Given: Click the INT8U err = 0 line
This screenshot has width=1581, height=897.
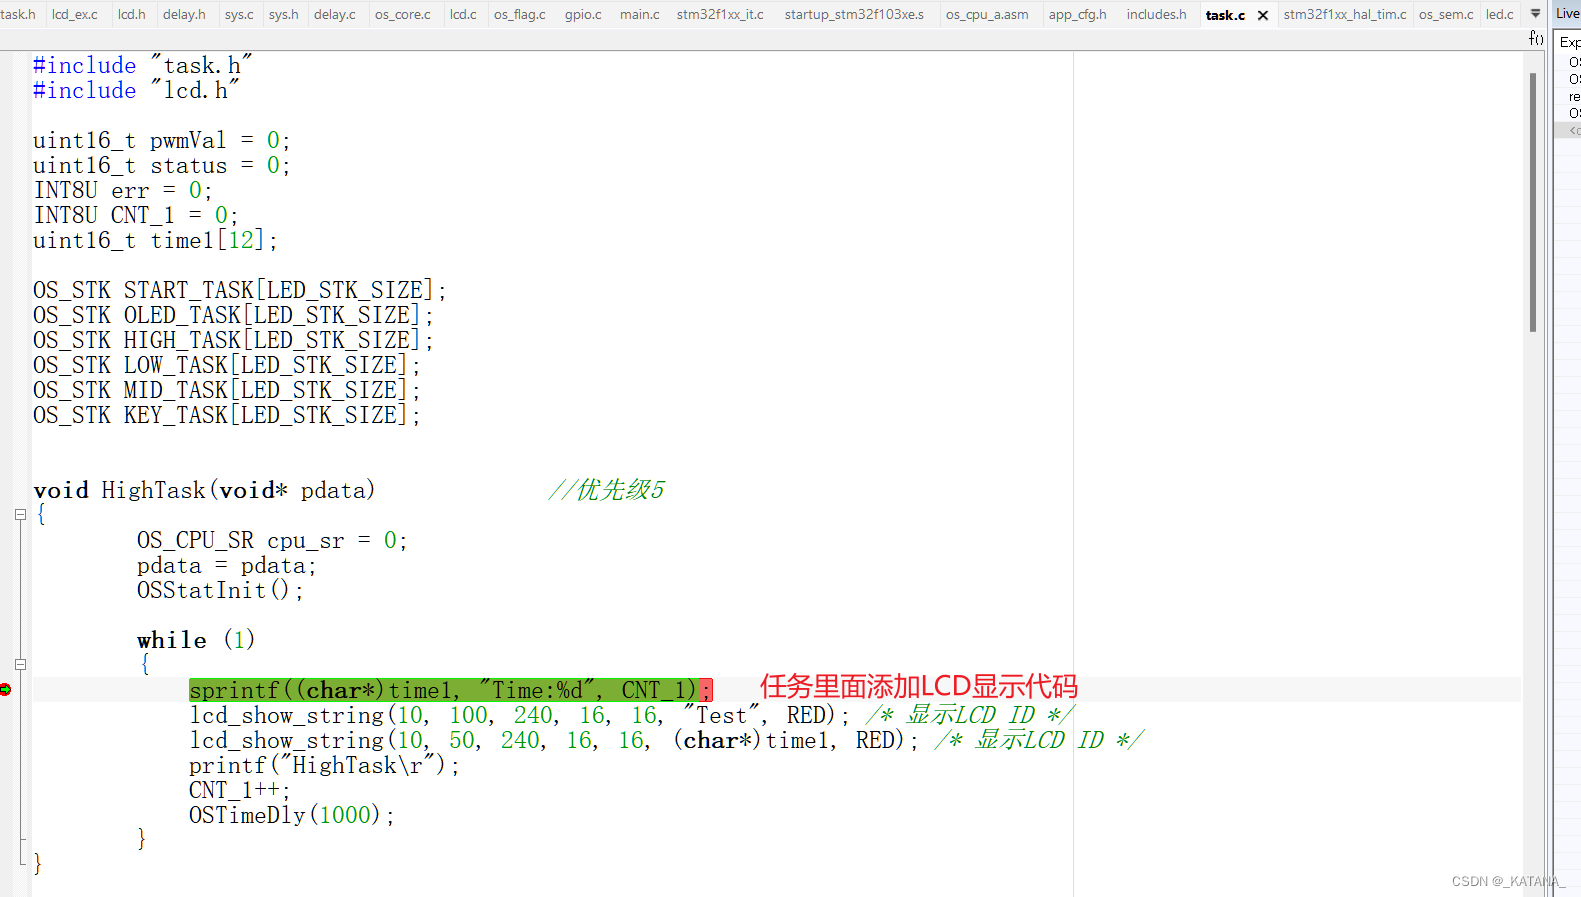Looking at the screenshot, I should coord(122,190).
